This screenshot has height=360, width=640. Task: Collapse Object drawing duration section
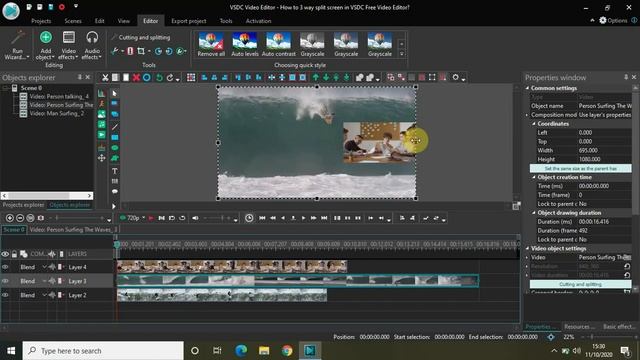coord(534,213)
